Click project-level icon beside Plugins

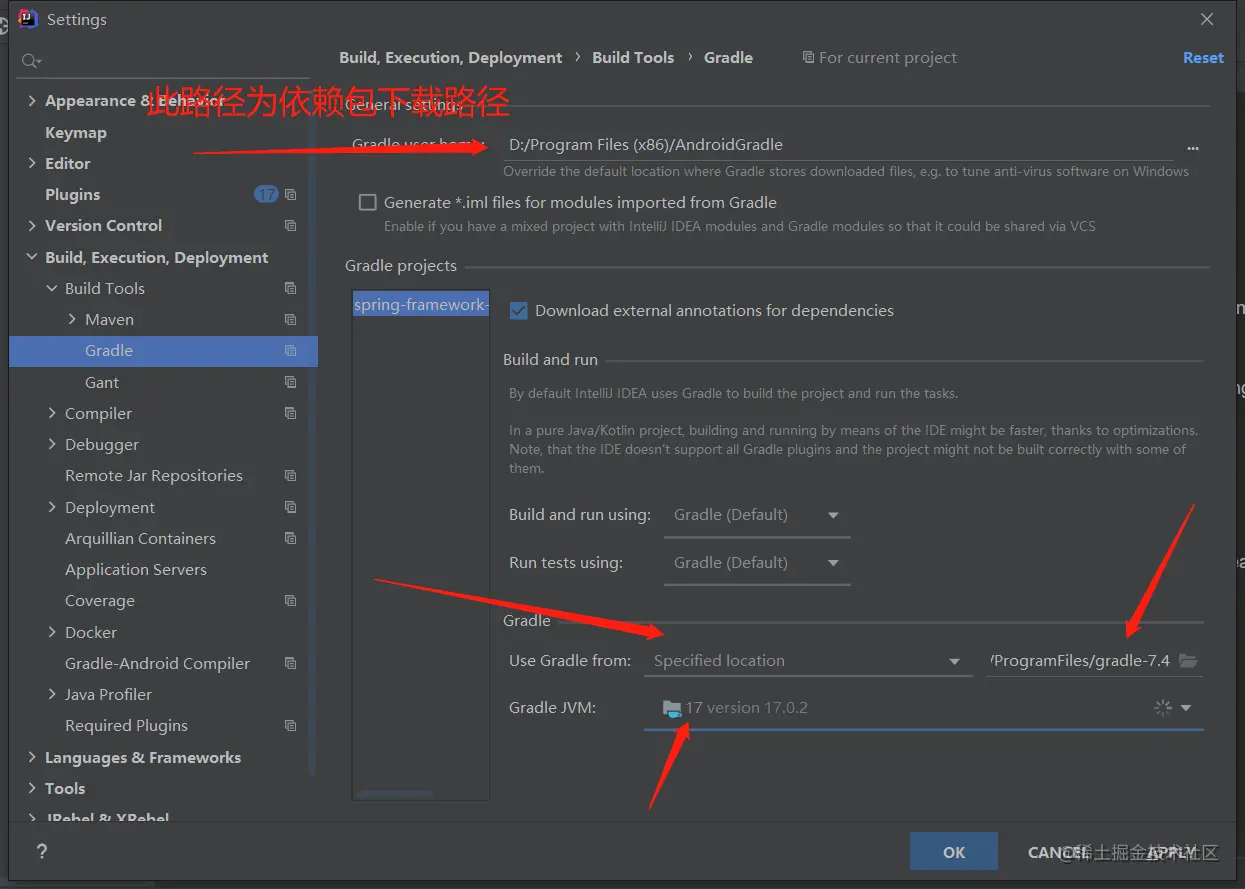click(x=291, y=194)
